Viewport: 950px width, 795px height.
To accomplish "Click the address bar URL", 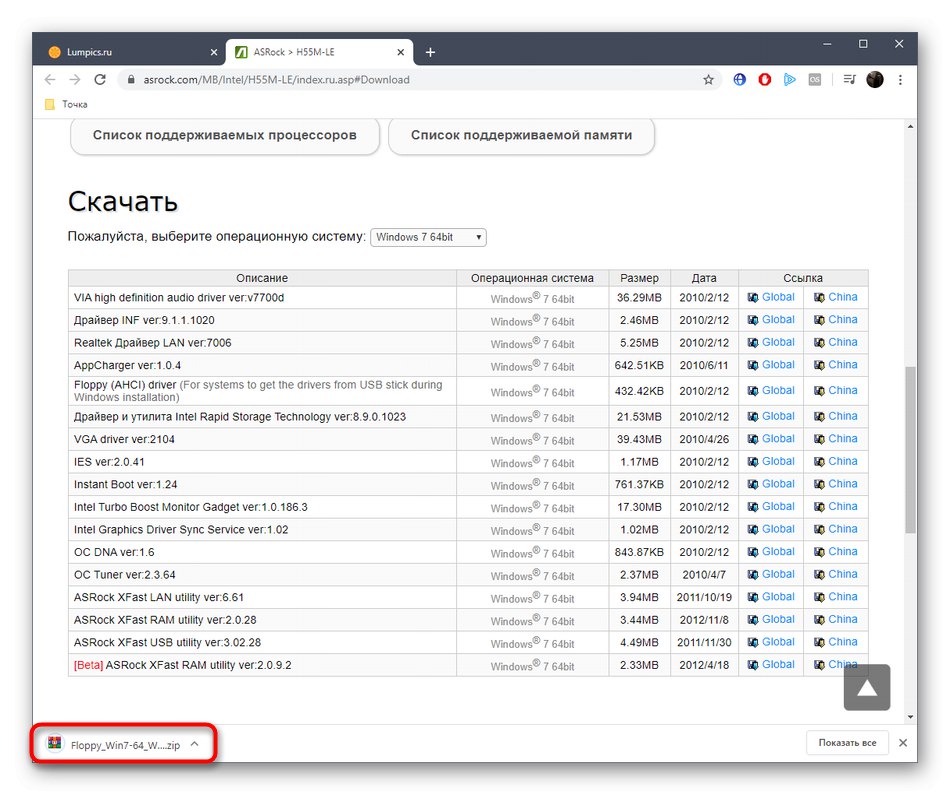I will click(276, 79).
